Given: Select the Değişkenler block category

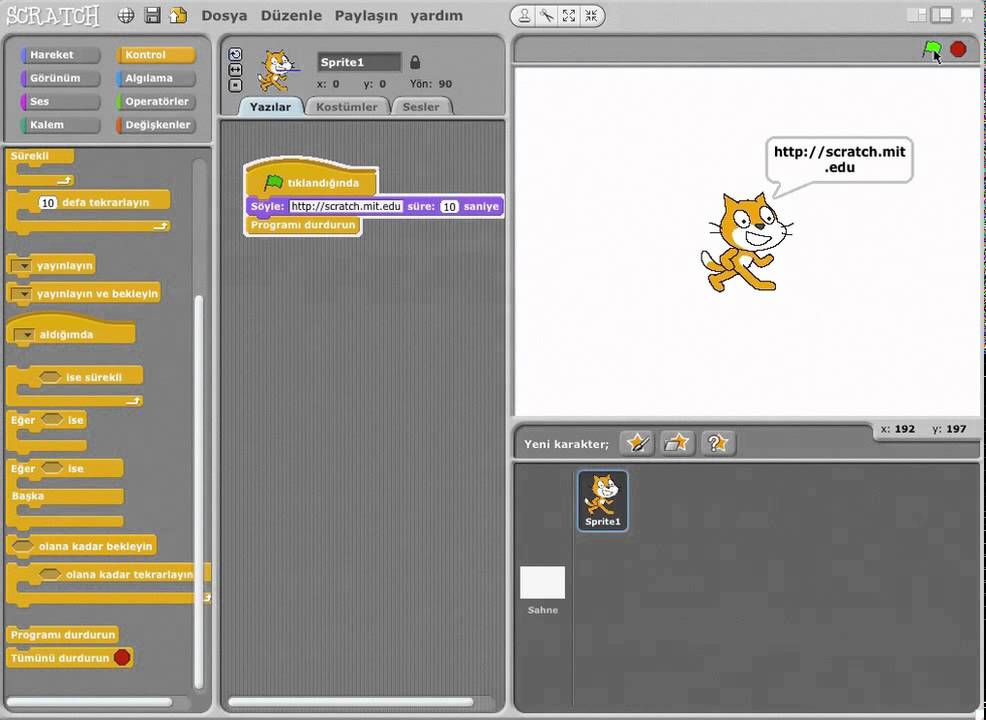Looking at the screenshot, I should coord(156,125).
